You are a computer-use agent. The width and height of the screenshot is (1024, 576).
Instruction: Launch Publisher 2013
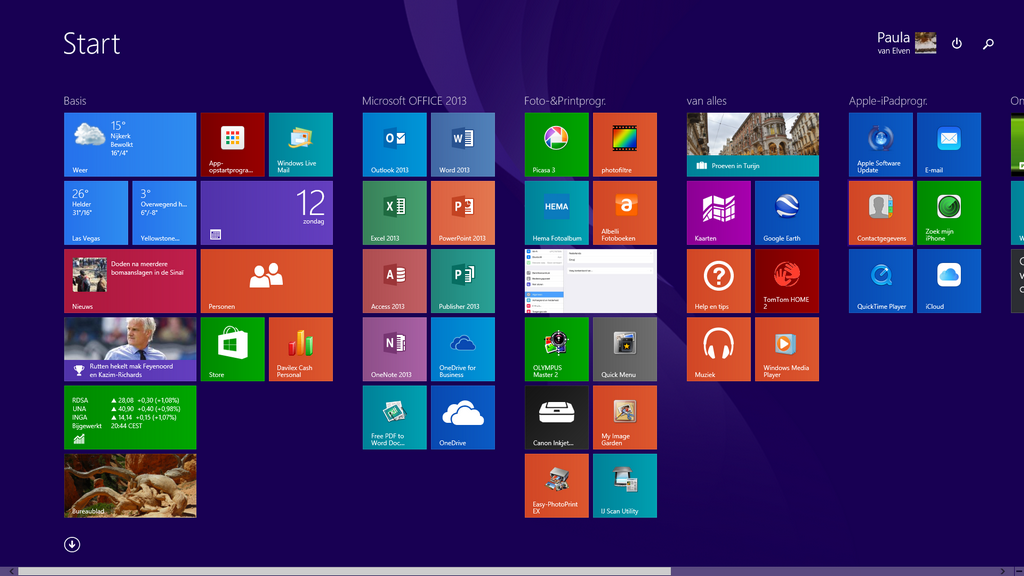click(462, 281)
